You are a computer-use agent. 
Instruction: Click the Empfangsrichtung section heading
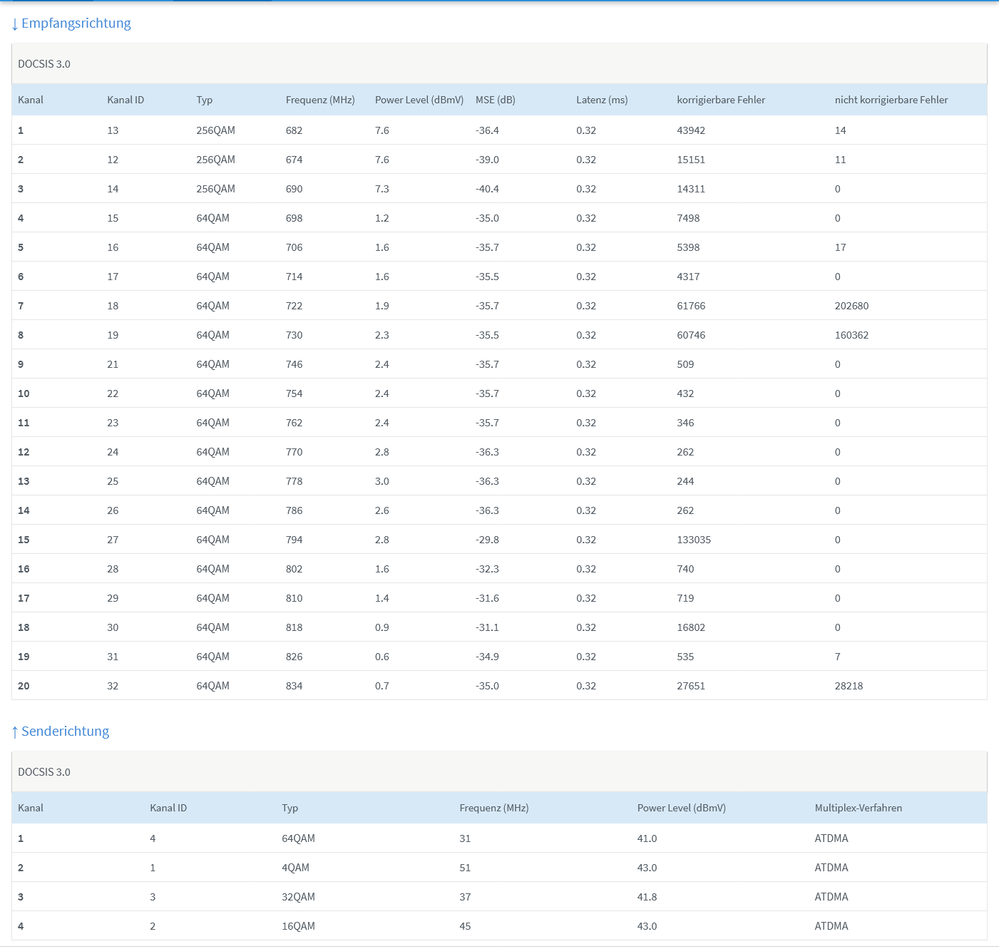click(76, 24)
